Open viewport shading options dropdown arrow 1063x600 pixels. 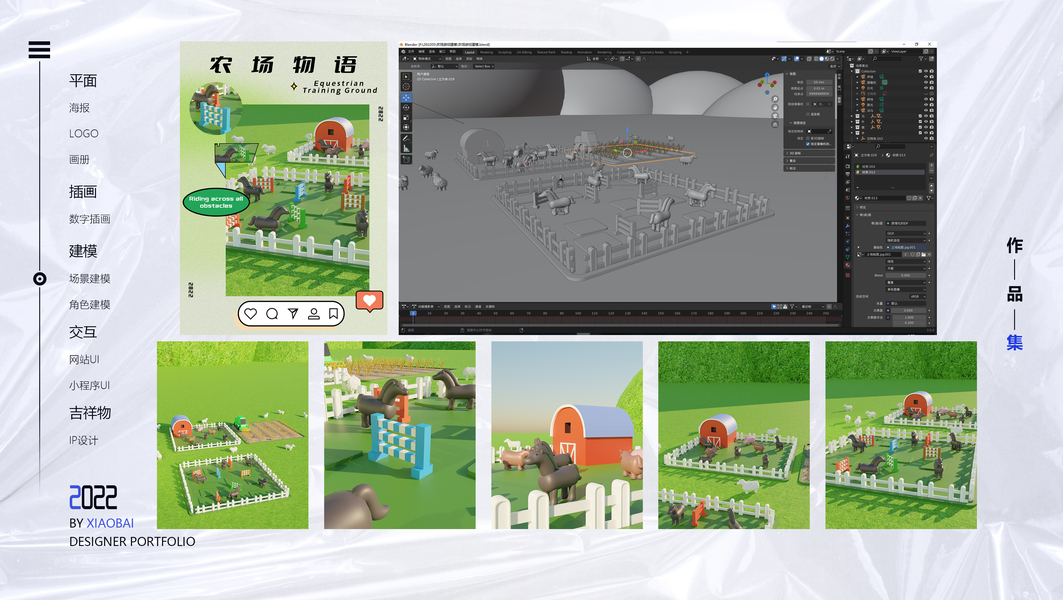tap(838, 59)
